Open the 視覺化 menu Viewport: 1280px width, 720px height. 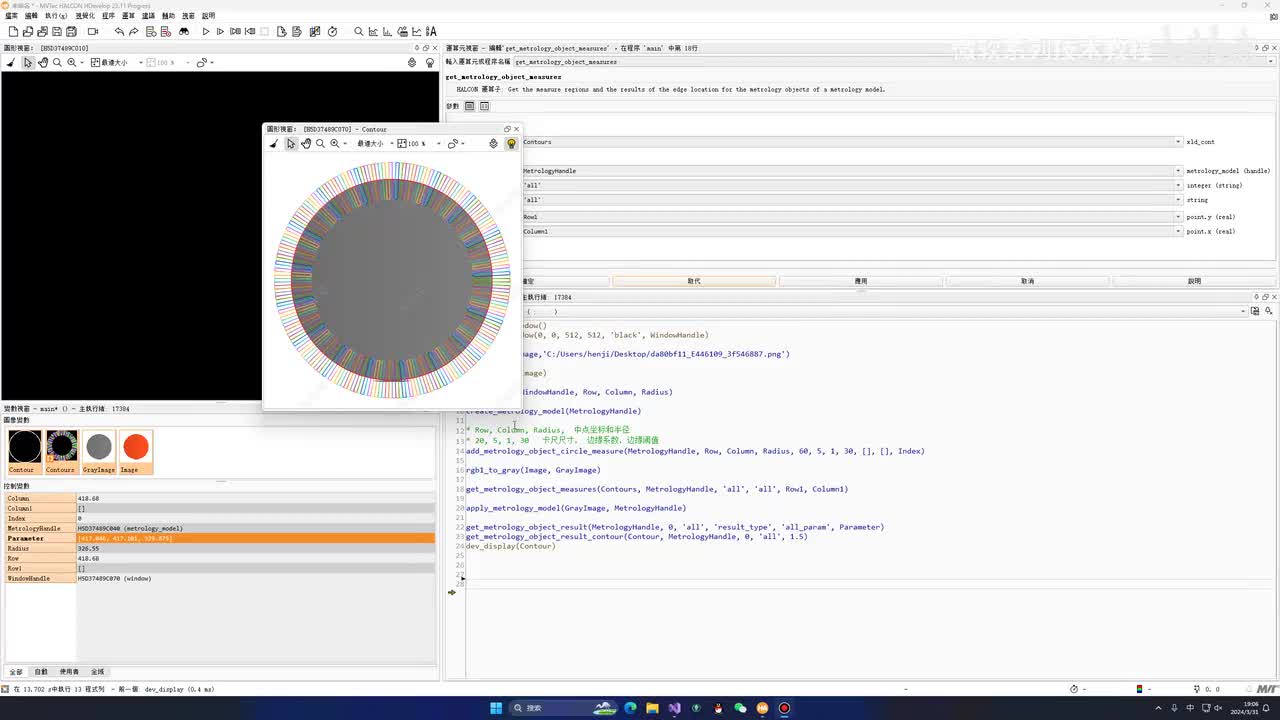pyautogui.click(x=85, y=16)
